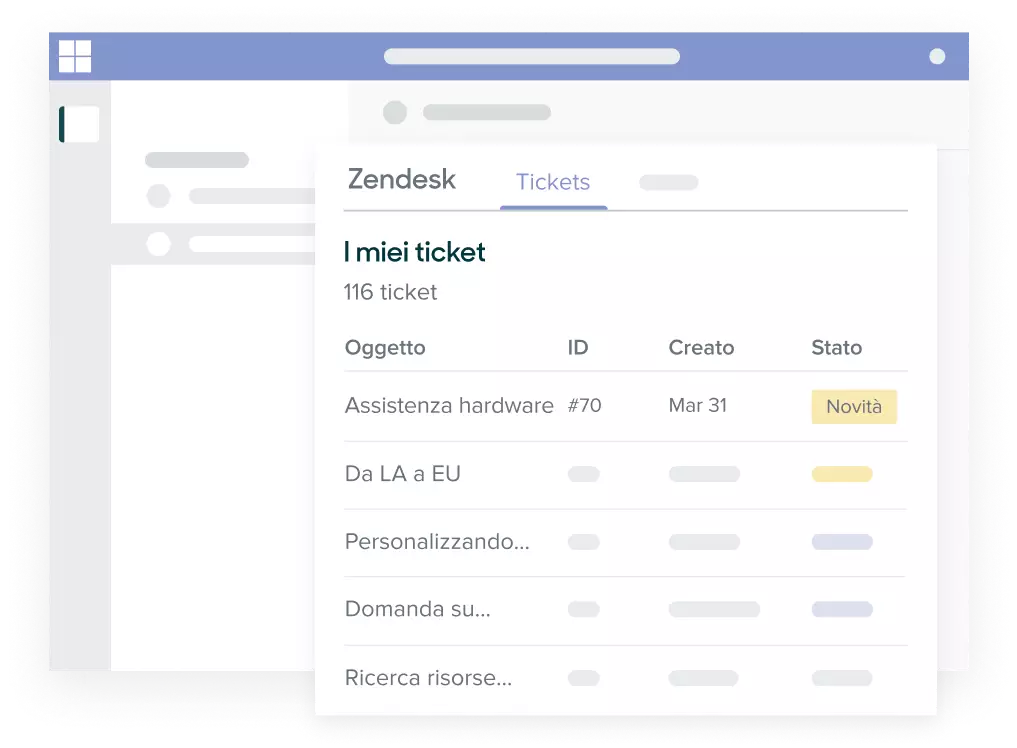Open the Personalizzando... ticket

pos(437,542)
